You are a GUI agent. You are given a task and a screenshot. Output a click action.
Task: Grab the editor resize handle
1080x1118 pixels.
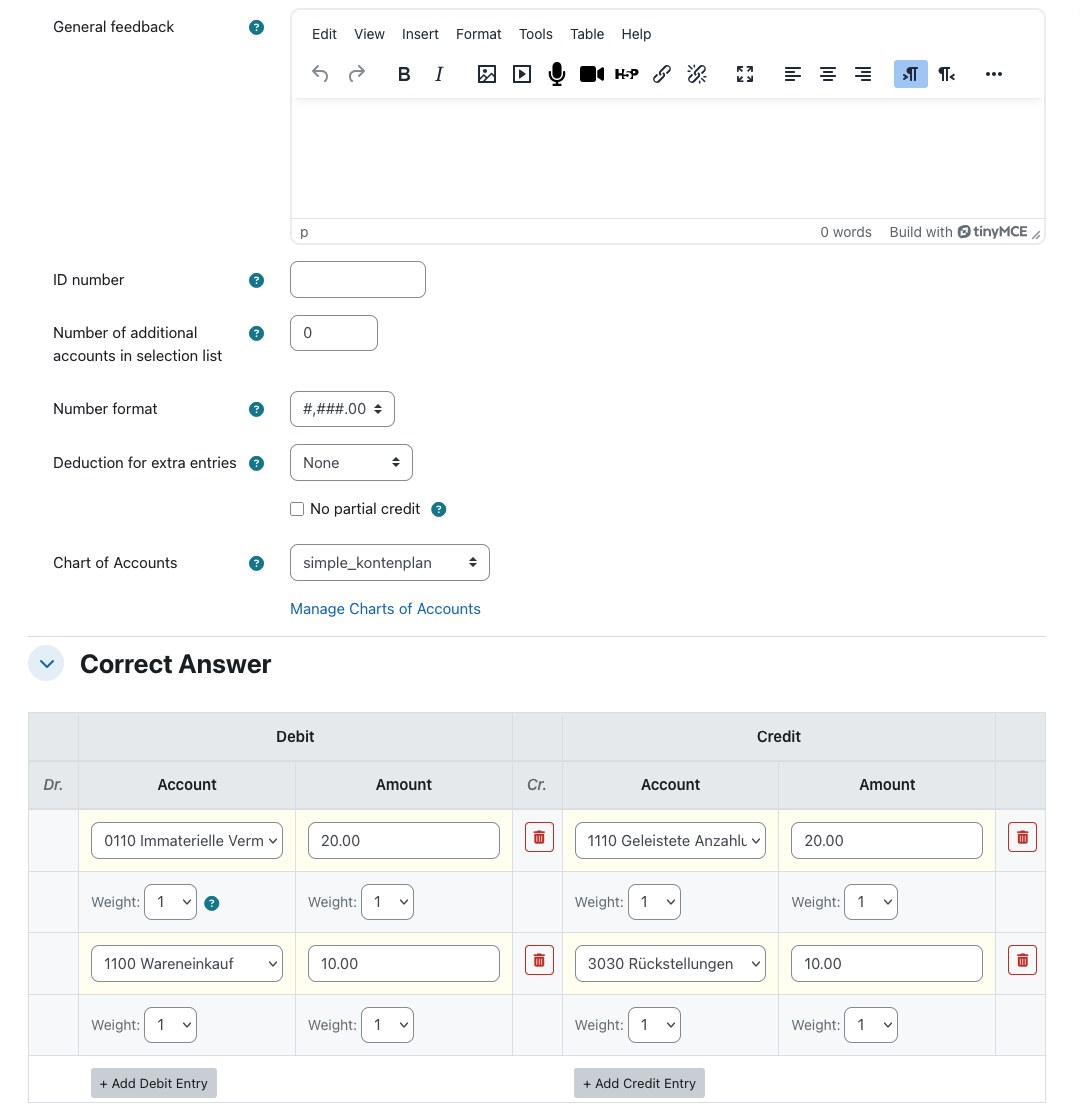[1036, 235]
